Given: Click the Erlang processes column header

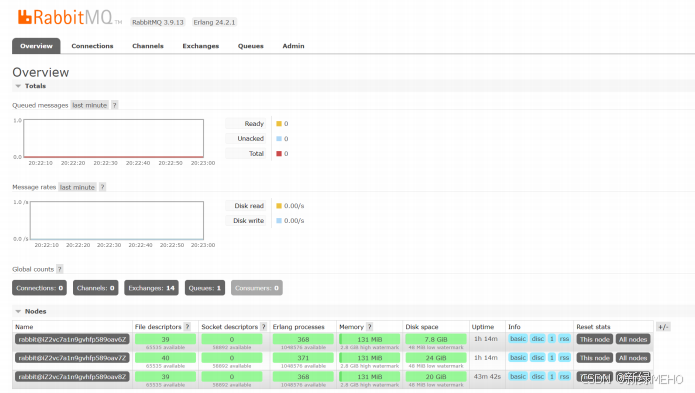Looking at the screenshot, I should point(298,327).
